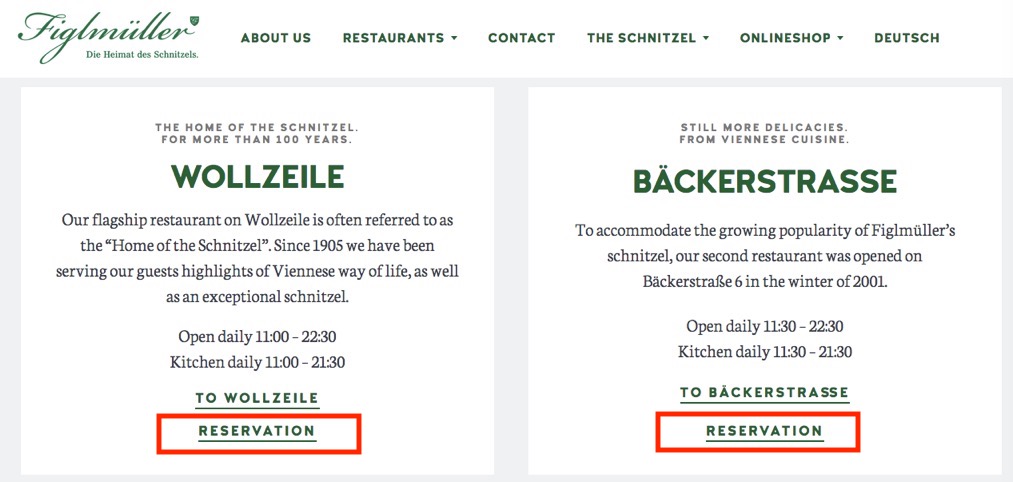Click the Figlmüller logo
This screenshot has height=482, width=1013.
point(109,36)
